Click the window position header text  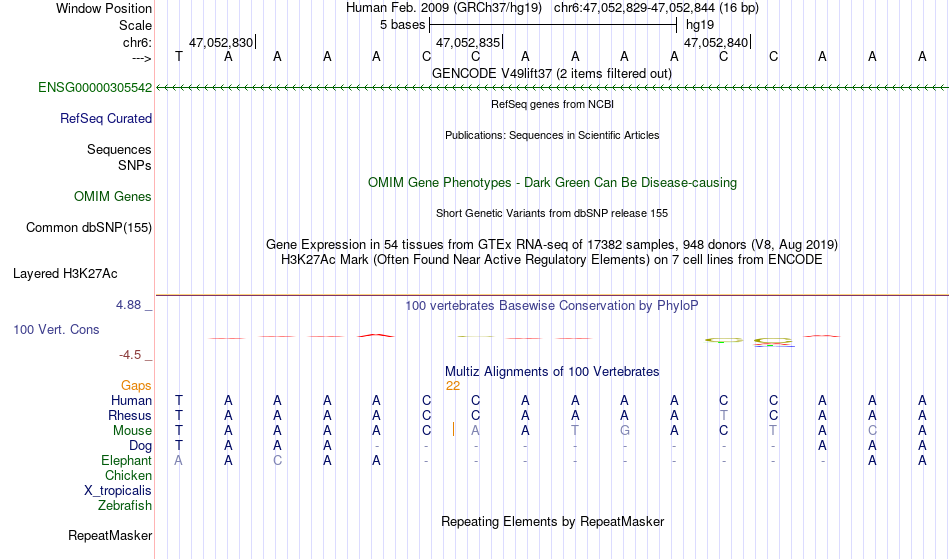[552, 8]
